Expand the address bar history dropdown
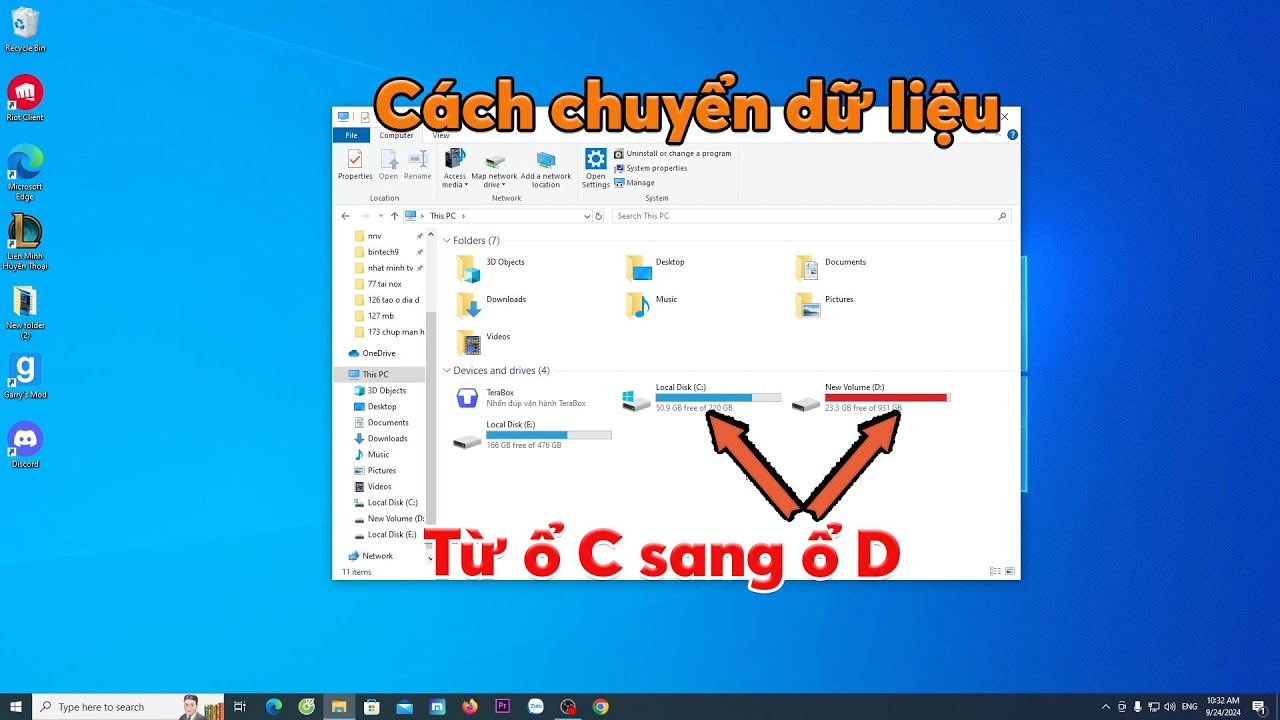1280x720 pixels. 587,216
